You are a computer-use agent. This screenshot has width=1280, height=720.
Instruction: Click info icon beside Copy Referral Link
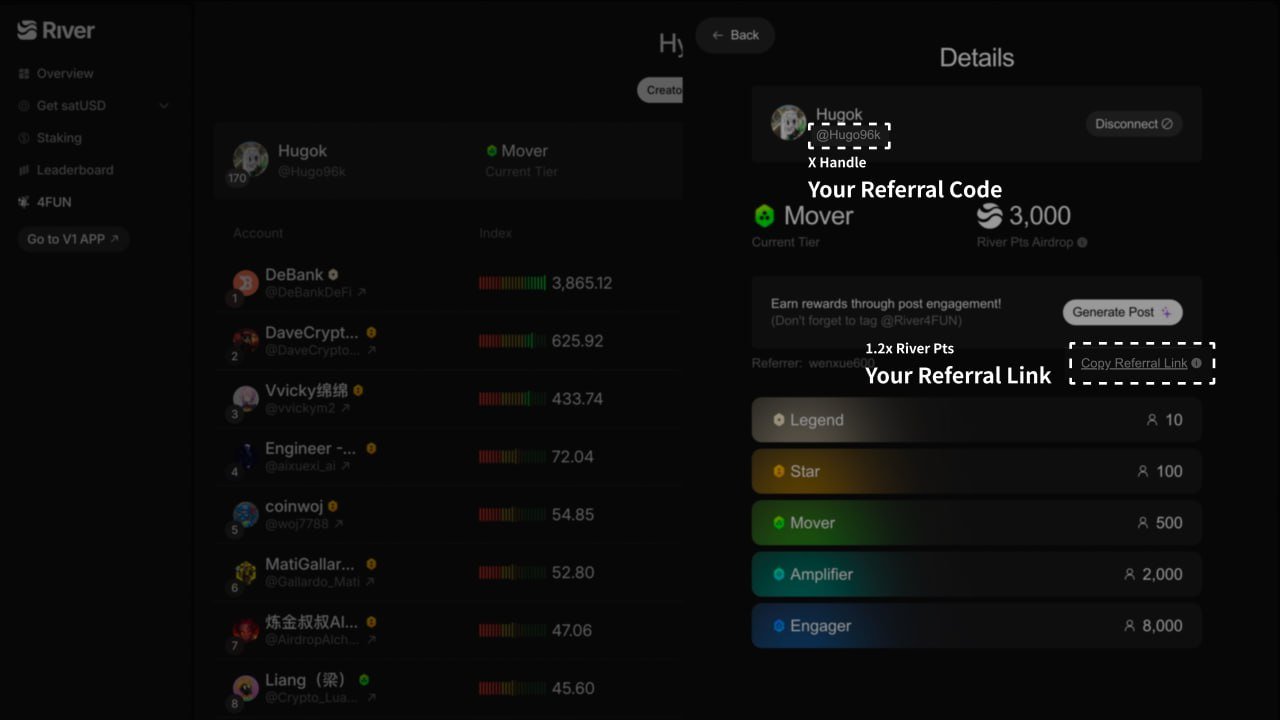tap(1197, 363)
